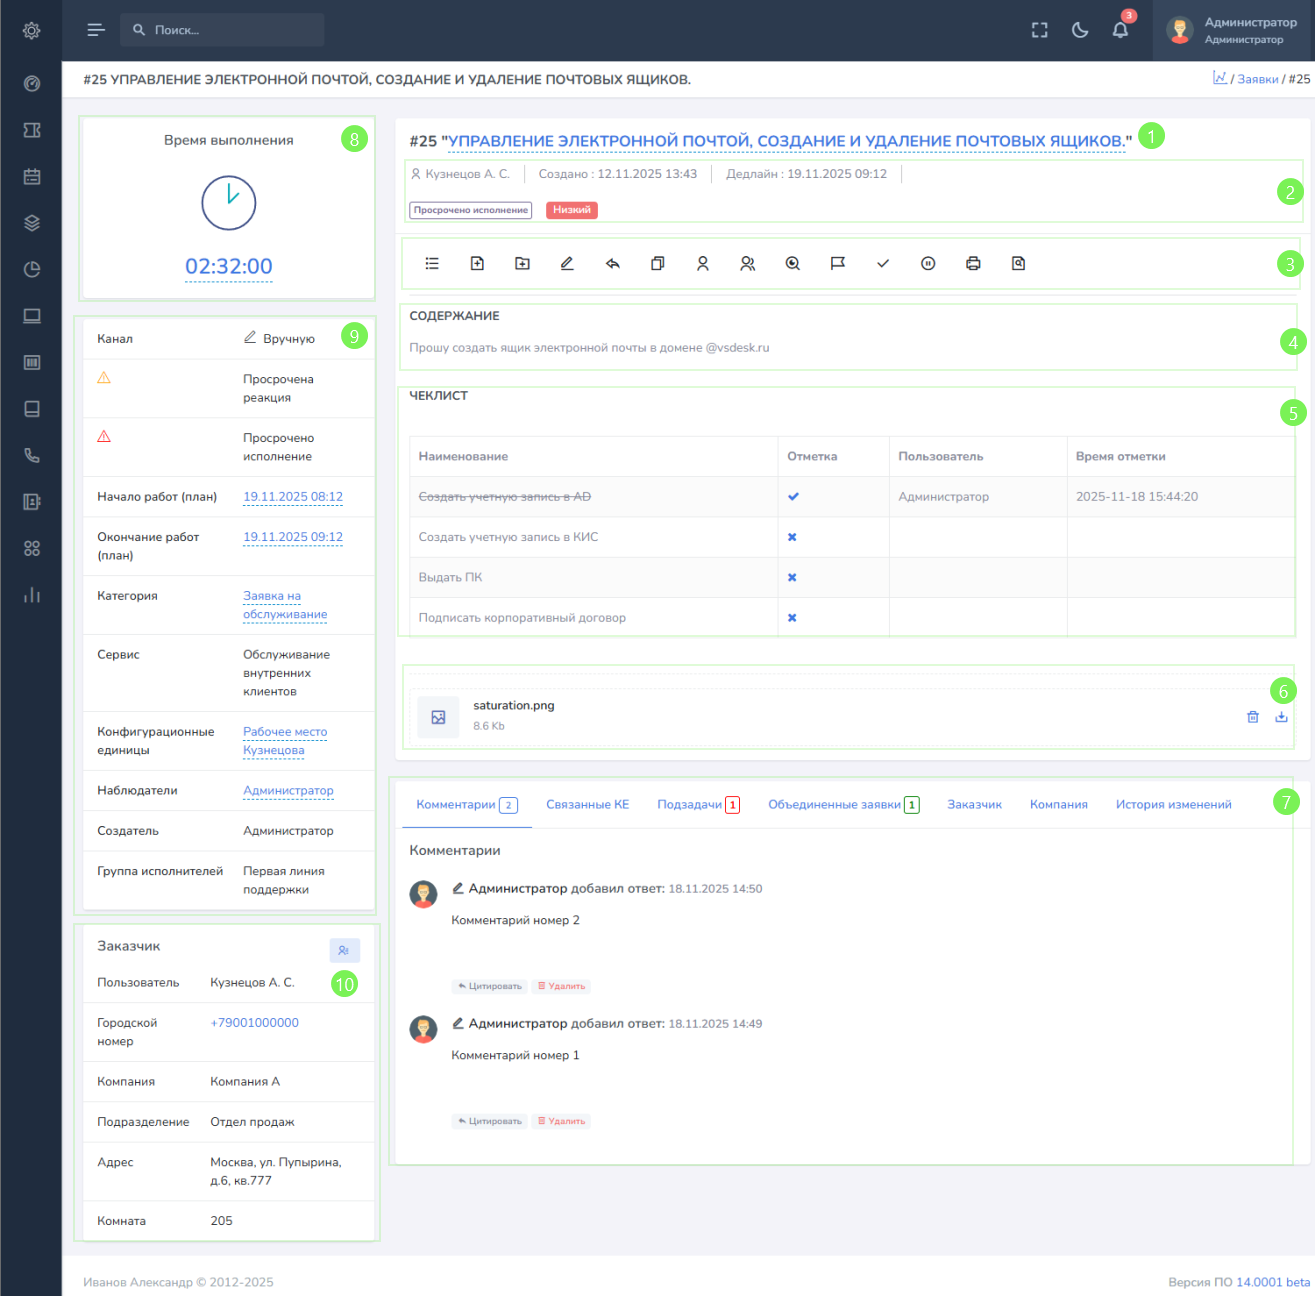Click the flag icon in ticket toolbar
Image resolution: width=1315 pixels, height=1296 pixels.
point(838,264)
